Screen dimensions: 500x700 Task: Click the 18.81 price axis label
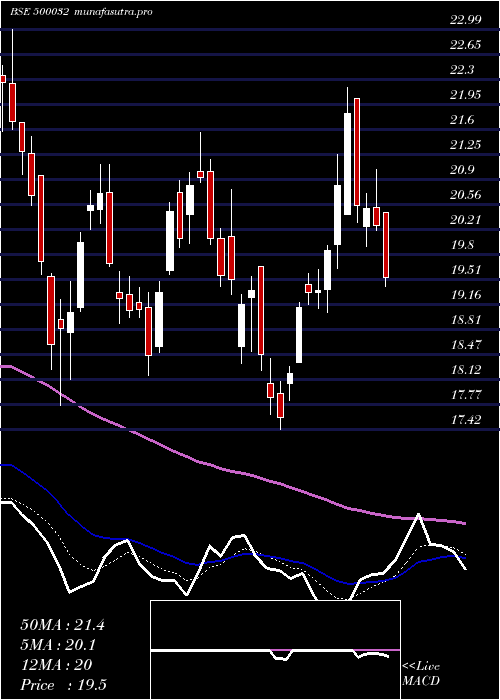465,320
